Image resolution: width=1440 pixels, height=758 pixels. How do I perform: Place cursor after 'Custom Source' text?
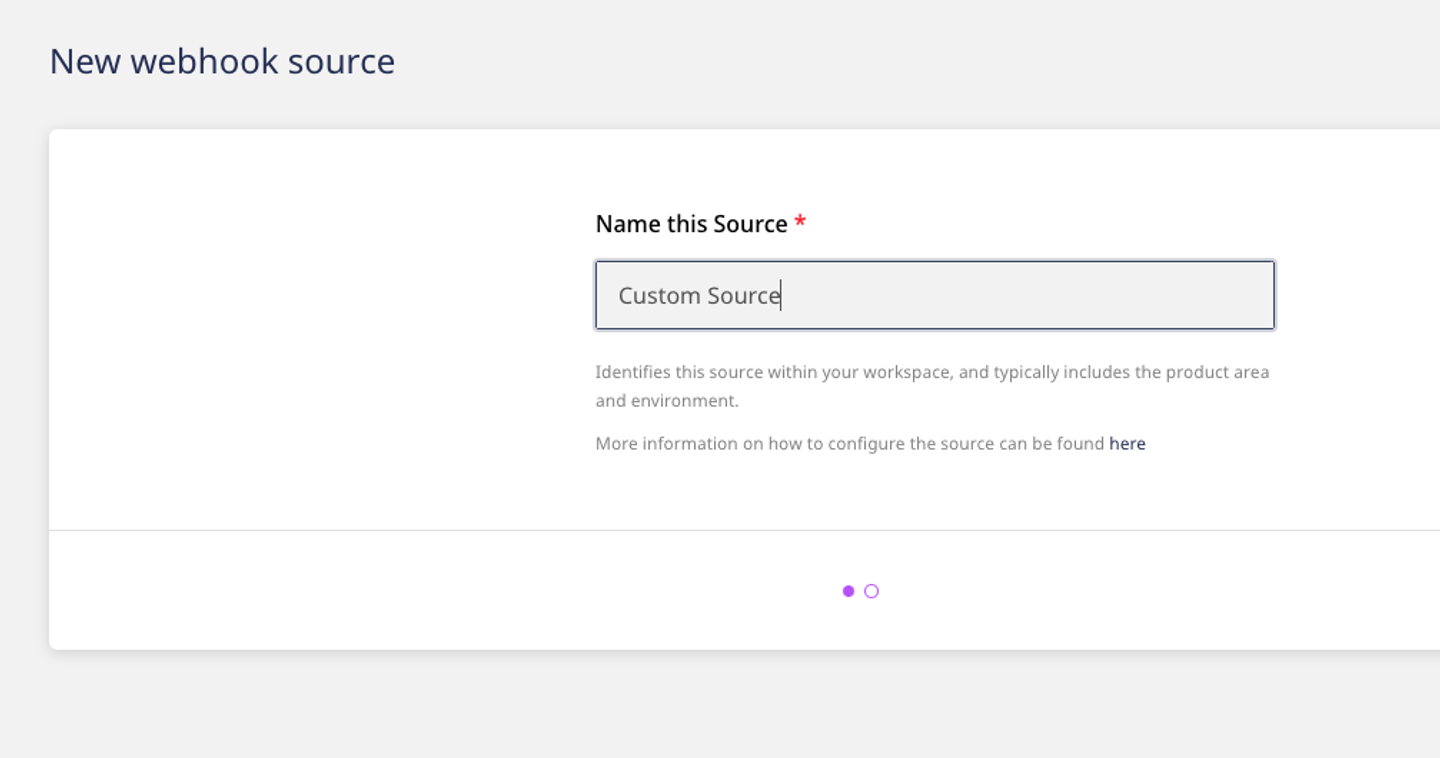coord(781,295)
